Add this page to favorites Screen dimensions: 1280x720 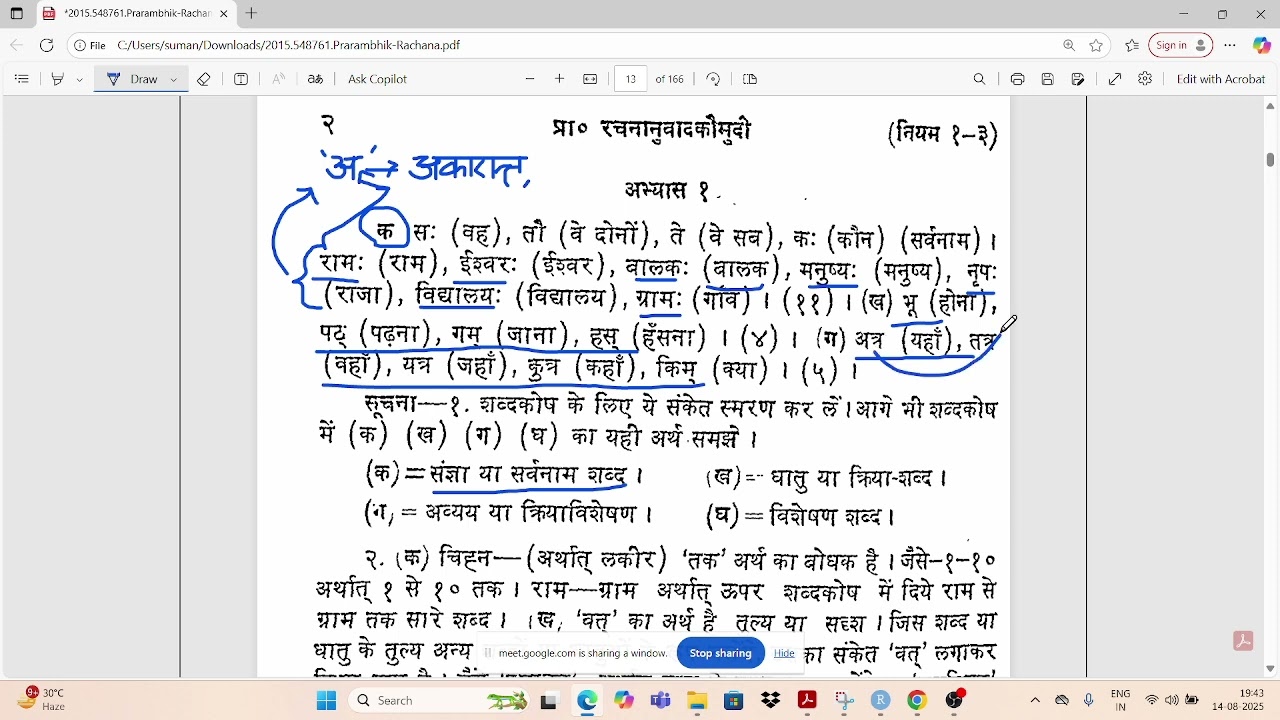(x=1096, y=45)
